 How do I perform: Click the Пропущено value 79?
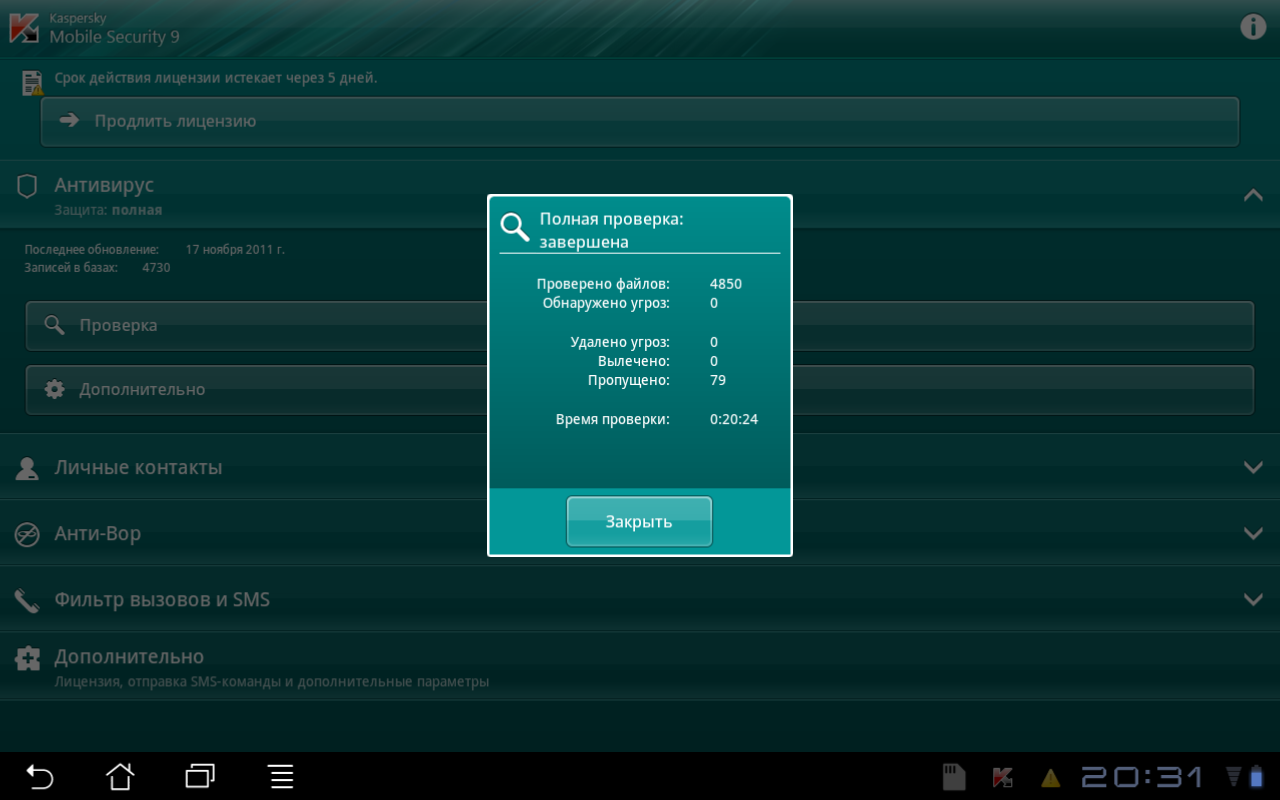coord(718,380)
